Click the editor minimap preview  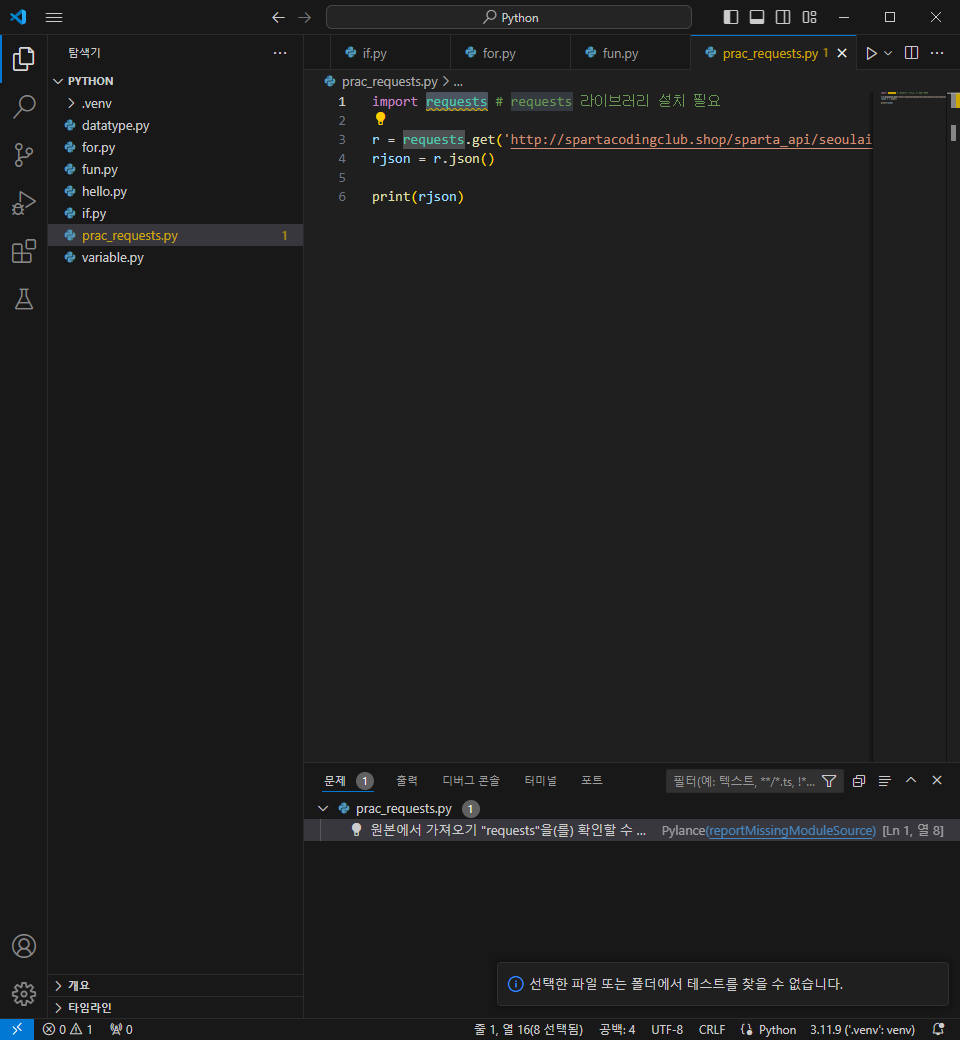(912, 98)
